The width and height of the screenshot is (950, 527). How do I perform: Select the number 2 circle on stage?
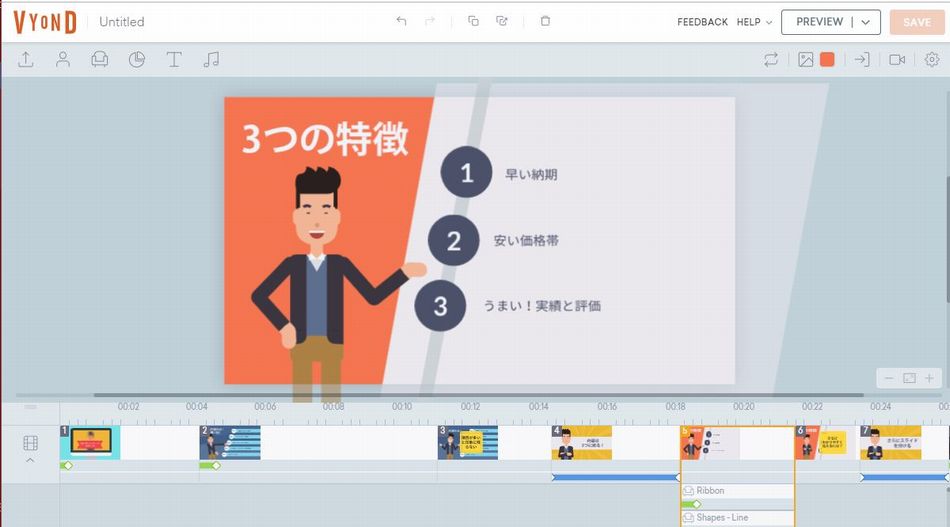tap(454, 240)
